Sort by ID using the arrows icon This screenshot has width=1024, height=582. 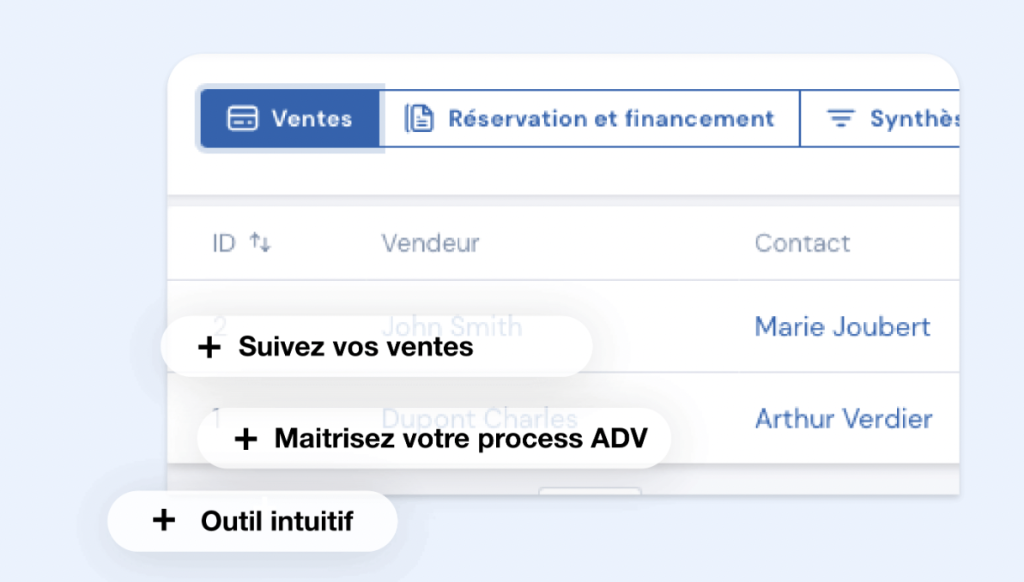tap(260, 243)
